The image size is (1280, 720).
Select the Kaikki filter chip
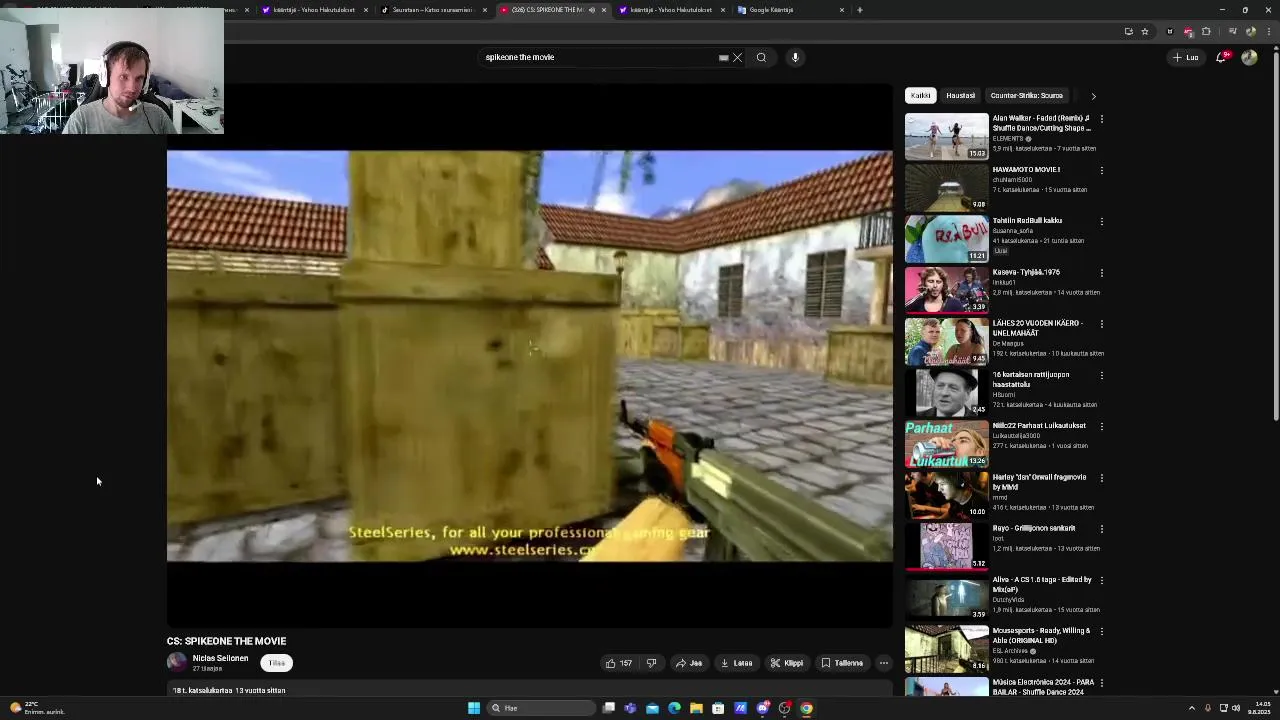point(920,96)
